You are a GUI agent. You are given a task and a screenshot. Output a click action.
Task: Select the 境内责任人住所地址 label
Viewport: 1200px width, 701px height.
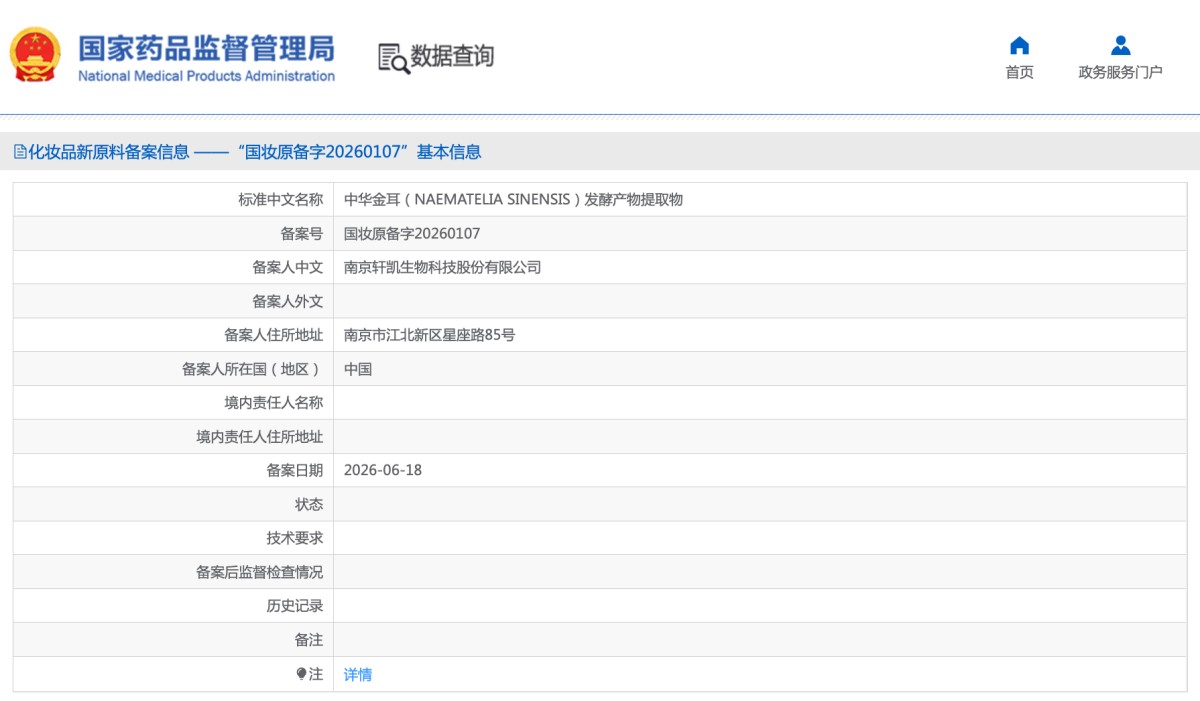[x=260, y=437]
